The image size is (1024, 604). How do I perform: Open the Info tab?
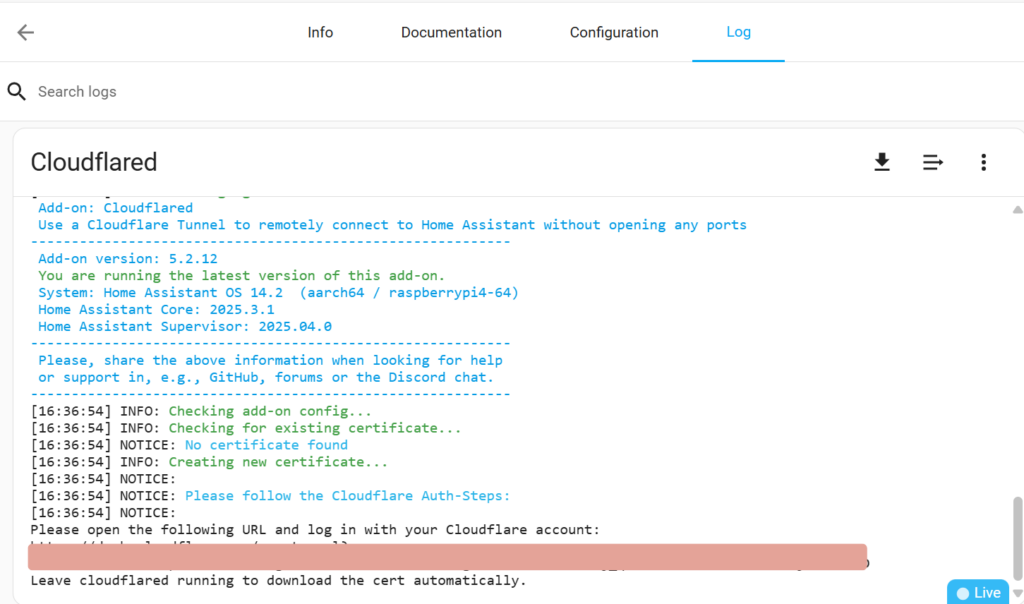[x=320, y=32]
